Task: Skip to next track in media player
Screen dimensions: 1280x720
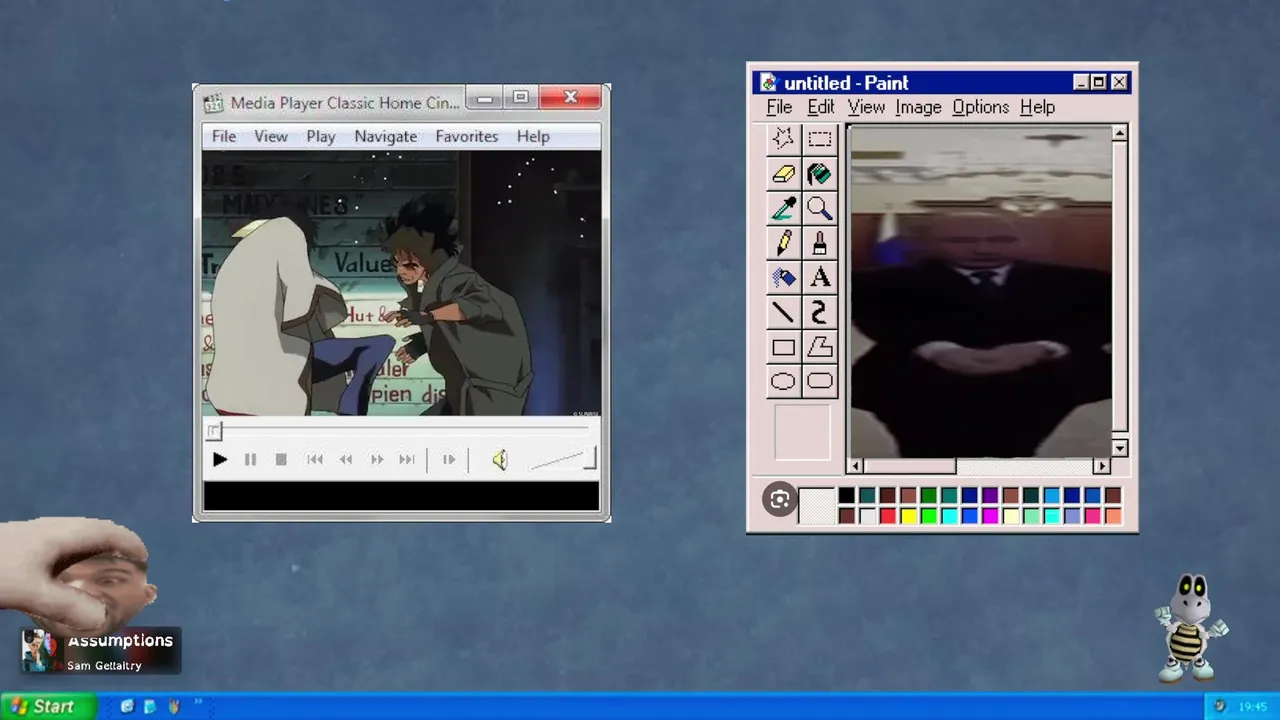Action: pos(406,460)
